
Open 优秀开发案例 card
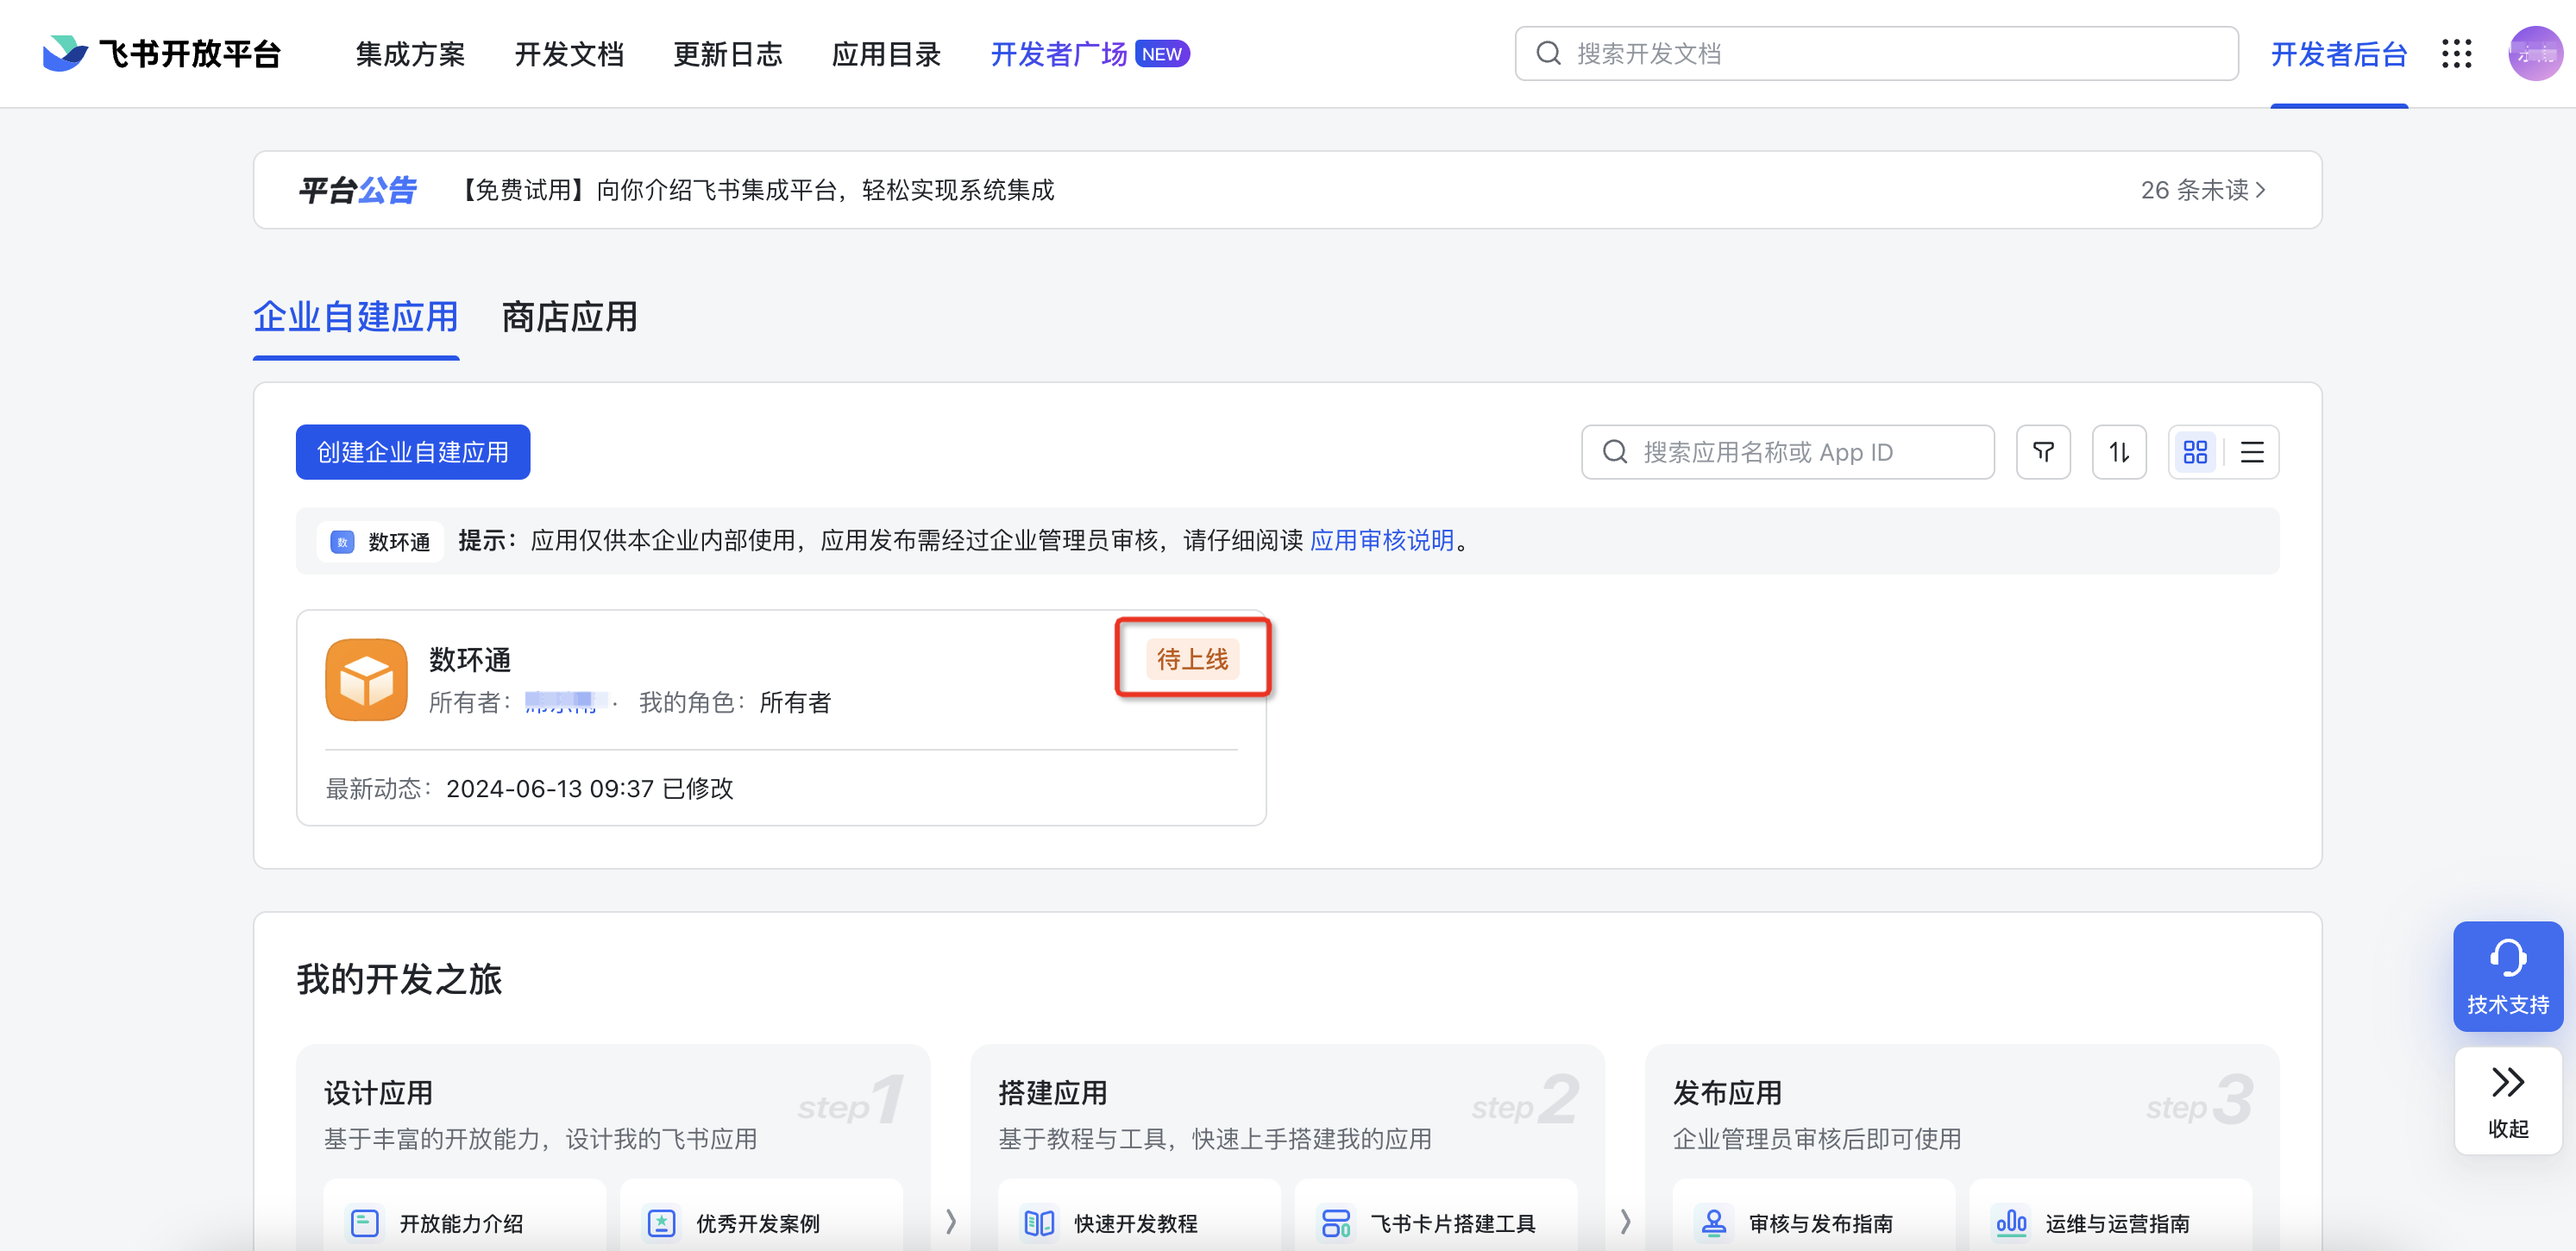[761, 1214]
